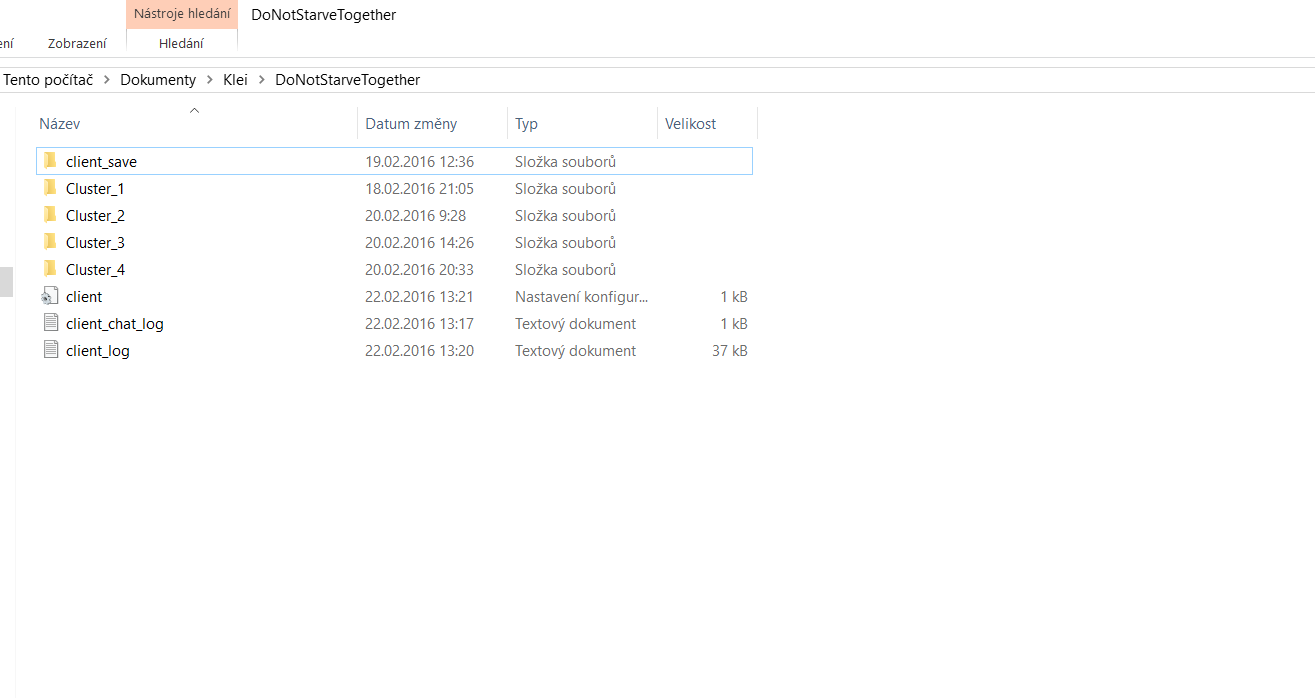This screenshot has height=698, width=1315.
Task: Click the client_save folder icon
Action: [x=50, y=161]
